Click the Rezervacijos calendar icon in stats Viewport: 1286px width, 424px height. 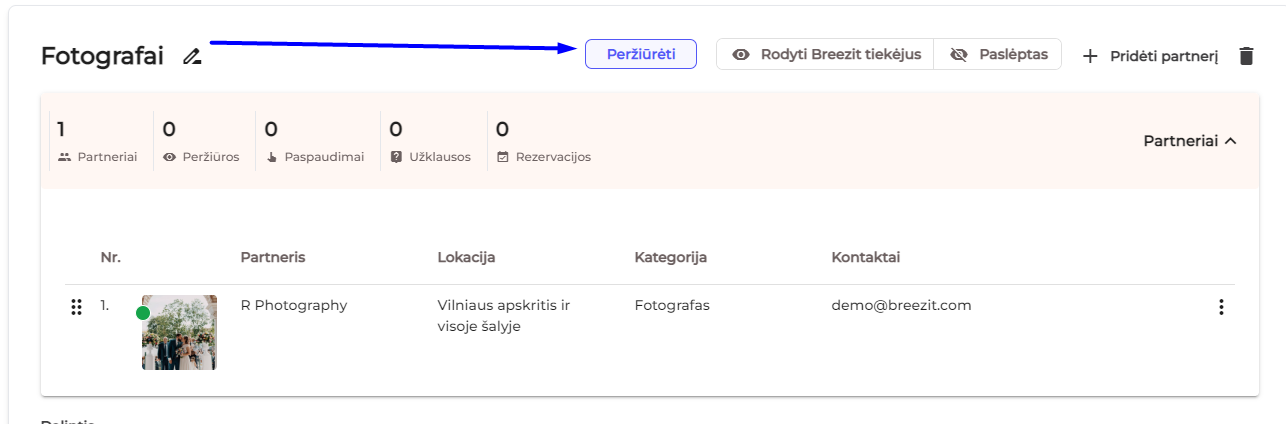click(x=503, y=157)
